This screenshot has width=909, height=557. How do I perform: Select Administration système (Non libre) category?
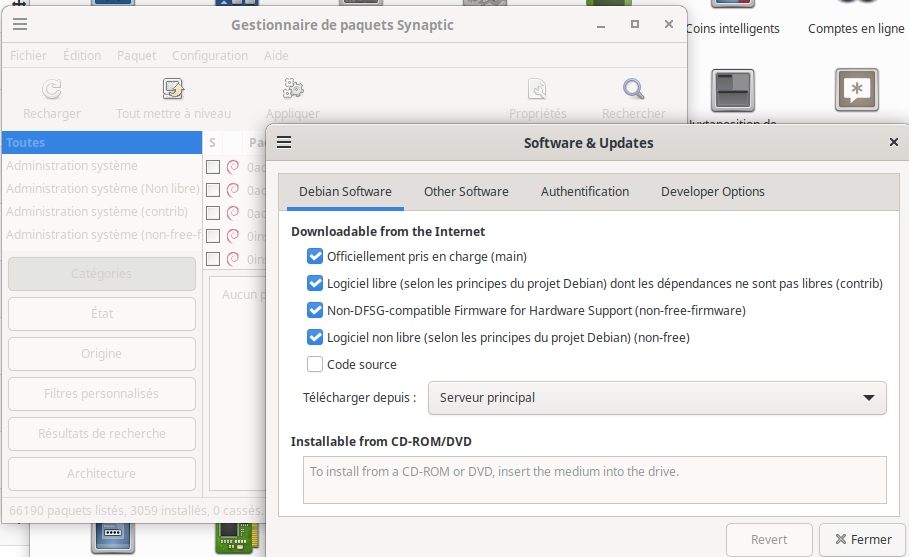(102, 188)
